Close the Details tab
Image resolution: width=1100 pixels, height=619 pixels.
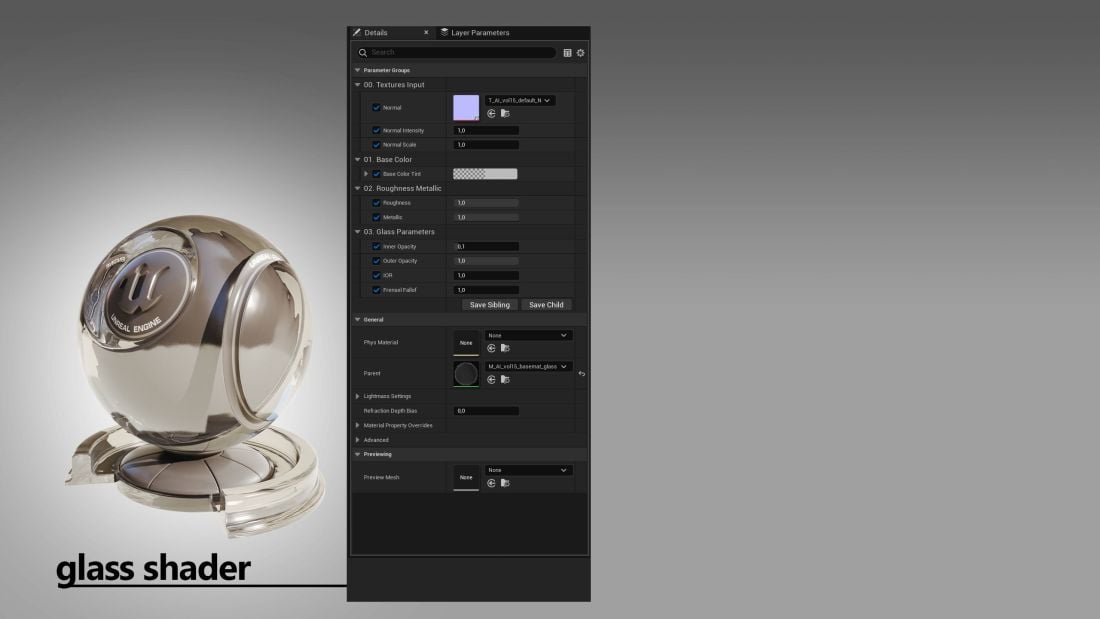[x=426, y=32]
